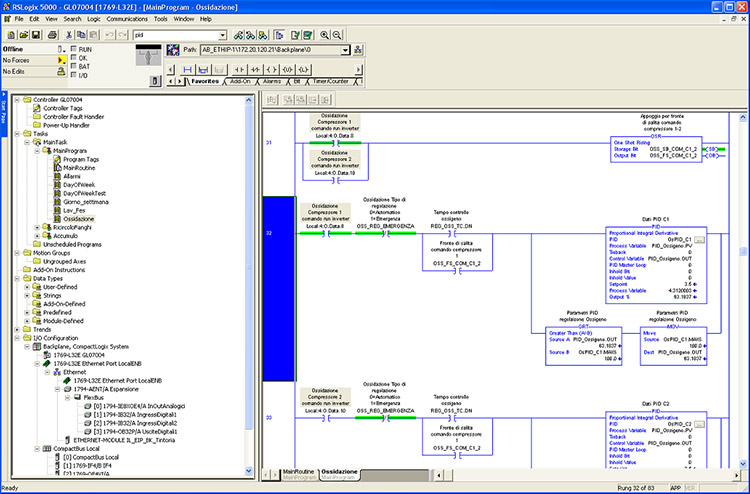
Task: Open the Offline controller status dropdown
Action: [x=61, y=49]
